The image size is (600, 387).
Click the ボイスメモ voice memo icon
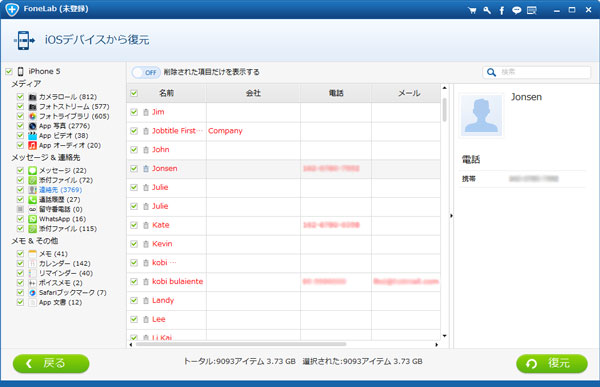click(x=33, y=283)
